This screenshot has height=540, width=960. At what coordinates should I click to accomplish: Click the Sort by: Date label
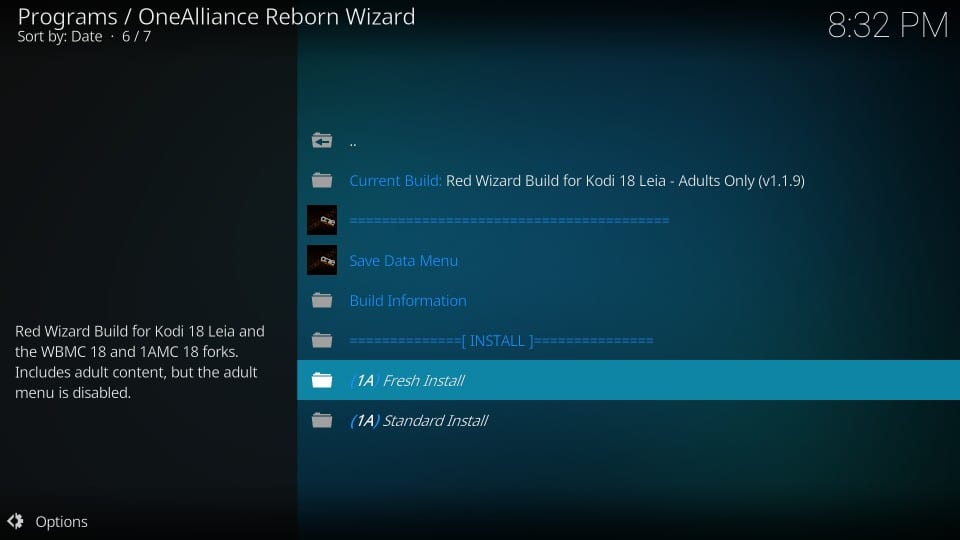click(x=60, y=37)
